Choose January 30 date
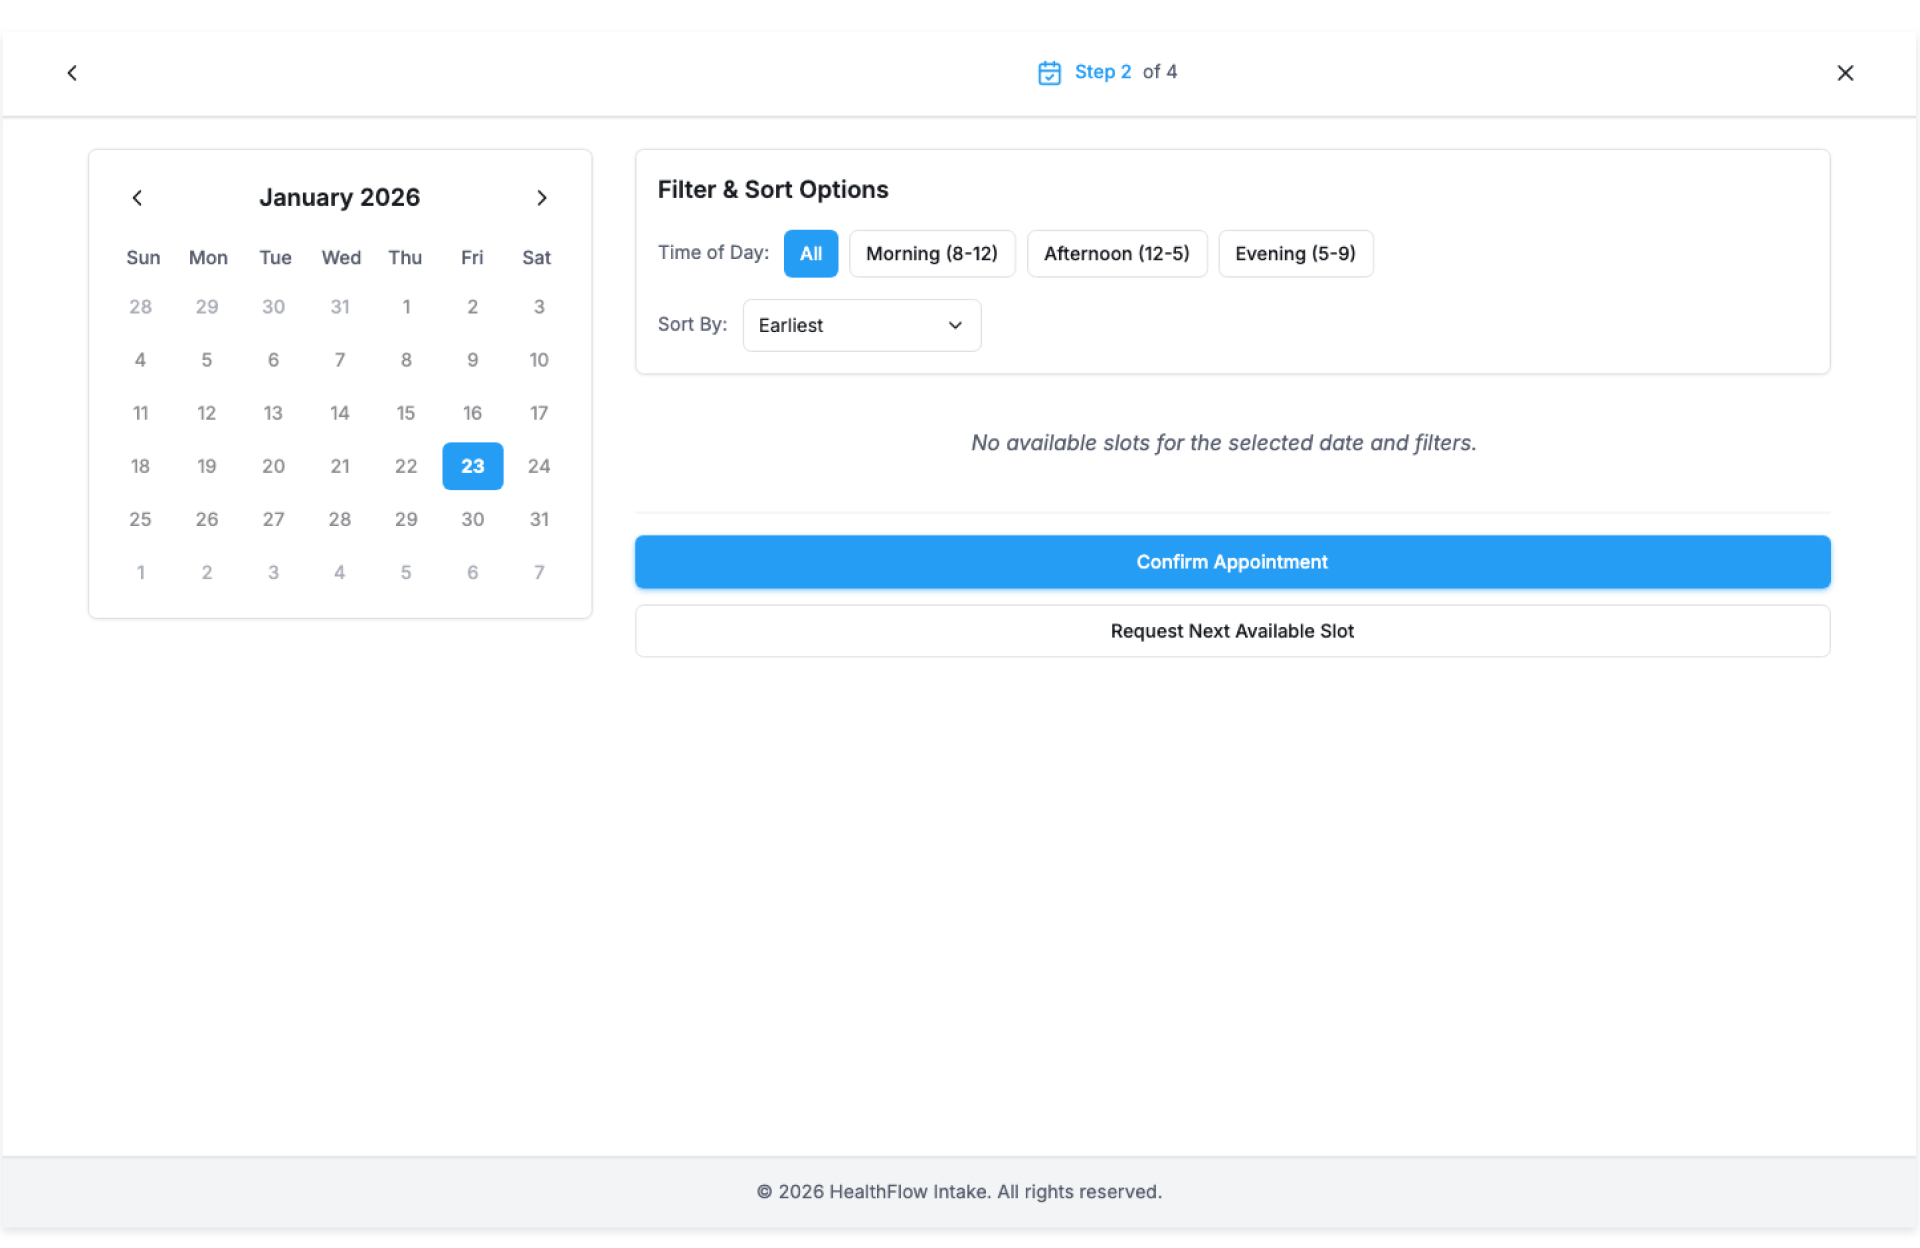 click(472, 519)
